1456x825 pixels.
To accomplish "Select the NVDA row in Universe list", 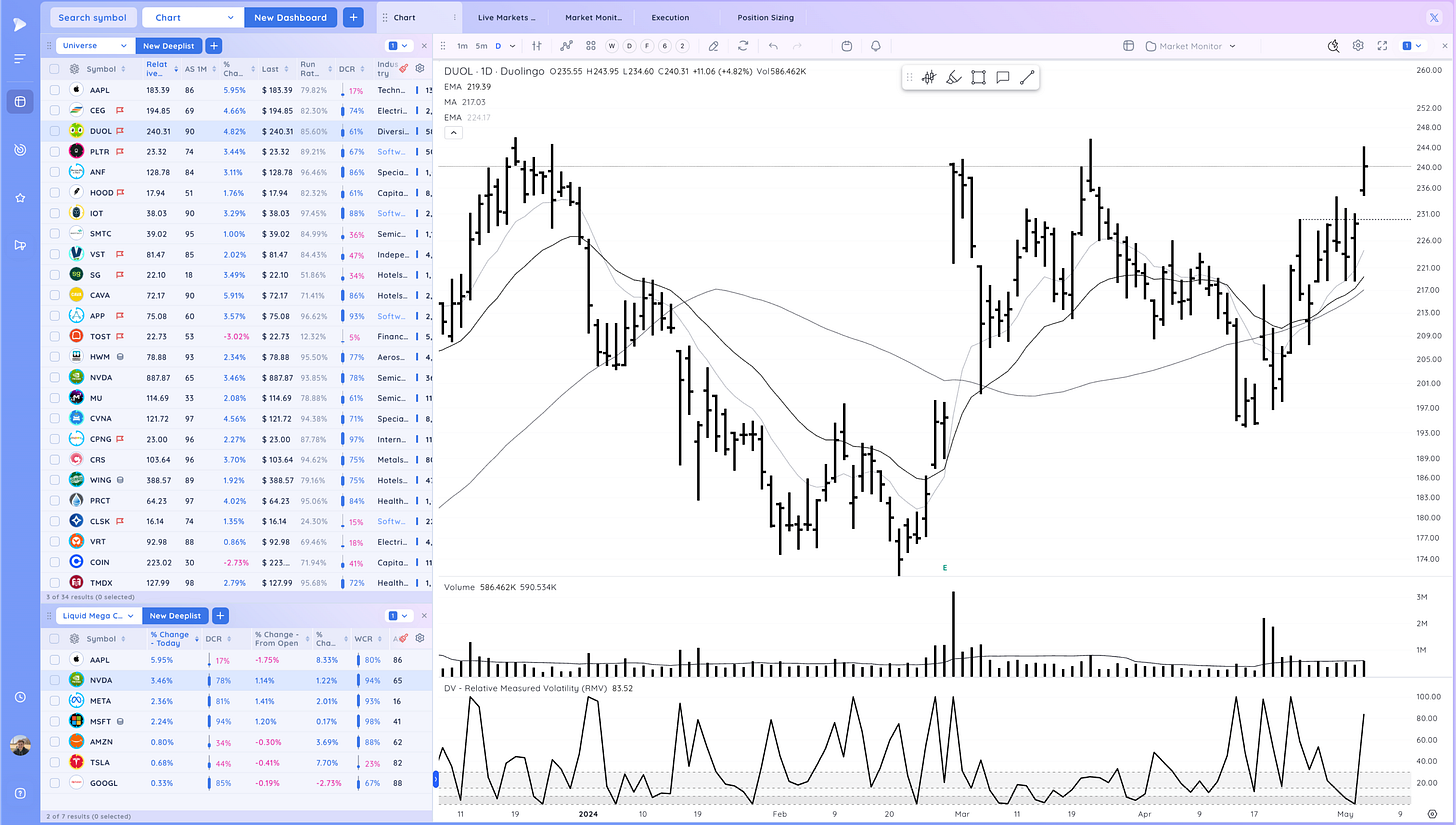I will point(237,377).
